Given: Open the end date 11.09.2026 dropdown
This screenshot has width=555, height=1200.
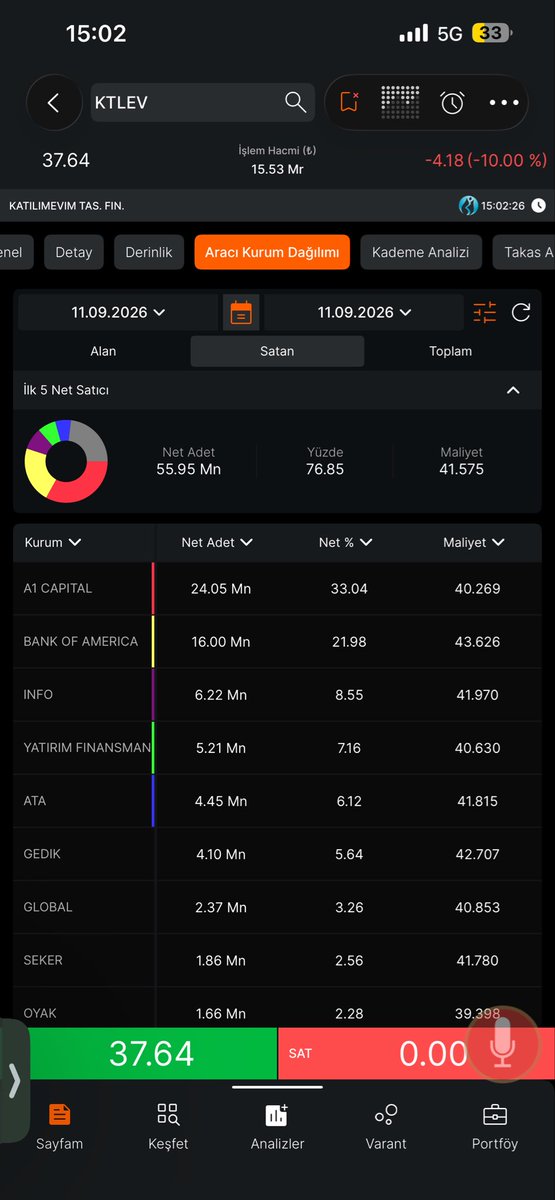Looking at the screenshot, I should (x=364, y=312).
